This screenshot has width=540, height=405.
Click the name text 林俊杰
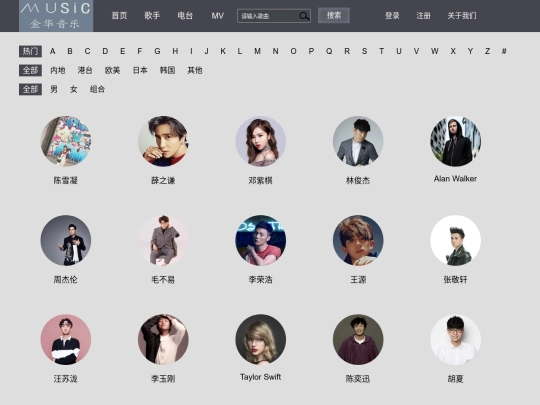click(358, 180)
